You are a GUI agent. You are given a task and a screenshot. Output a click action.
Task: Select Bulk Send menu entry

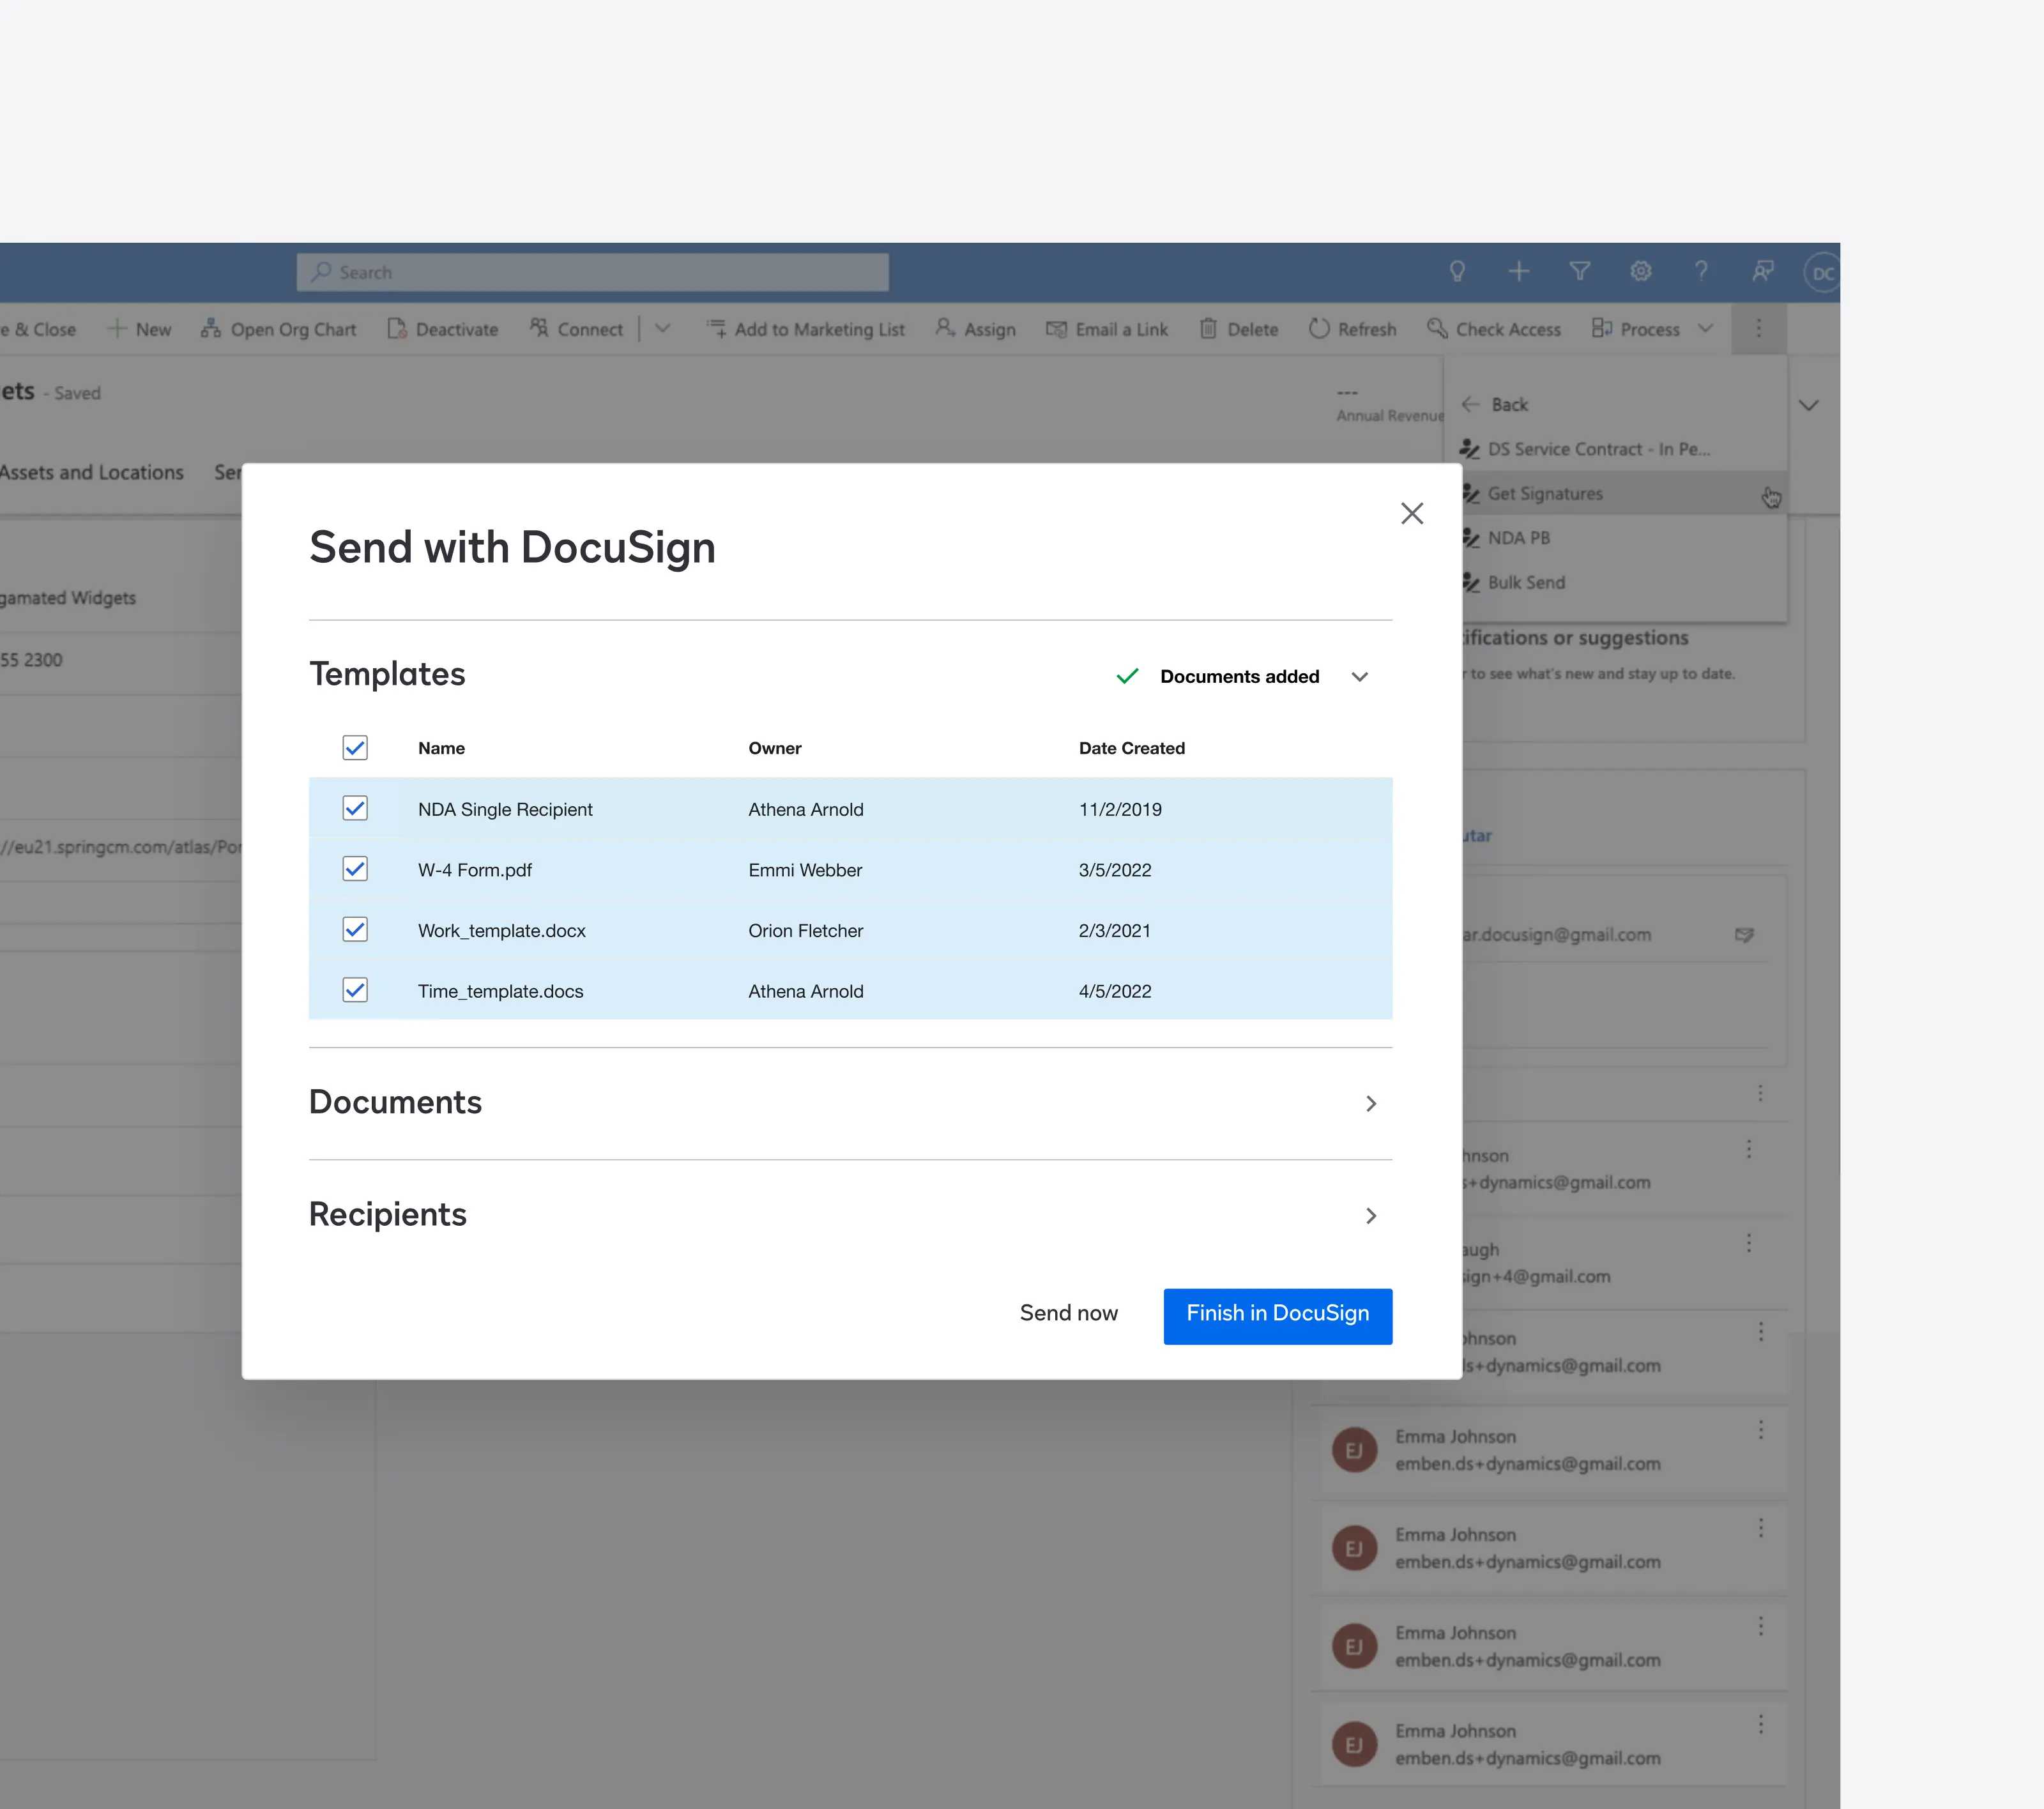[x=1526, y=582]
